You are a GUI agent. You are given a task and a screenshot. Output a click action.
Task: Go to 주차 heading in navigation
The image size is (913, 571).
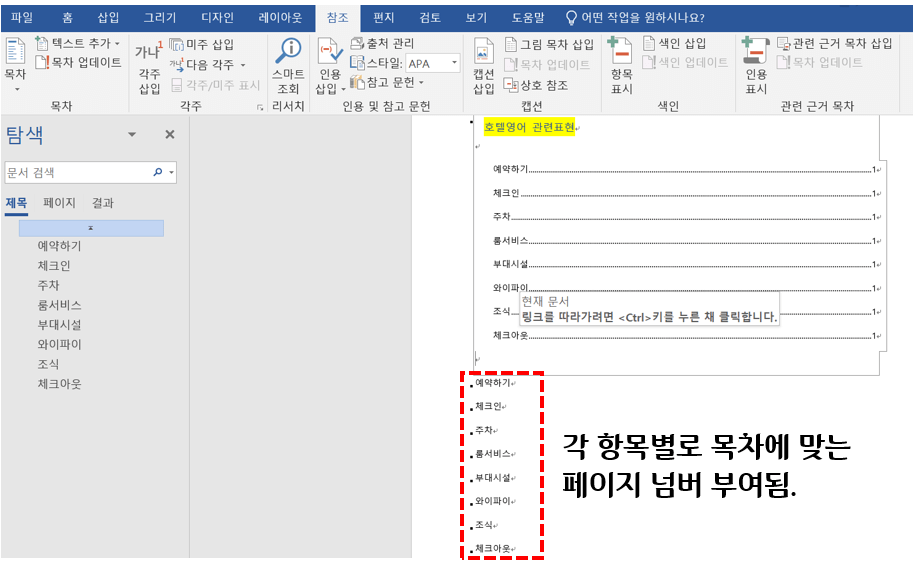coord(48,286)
